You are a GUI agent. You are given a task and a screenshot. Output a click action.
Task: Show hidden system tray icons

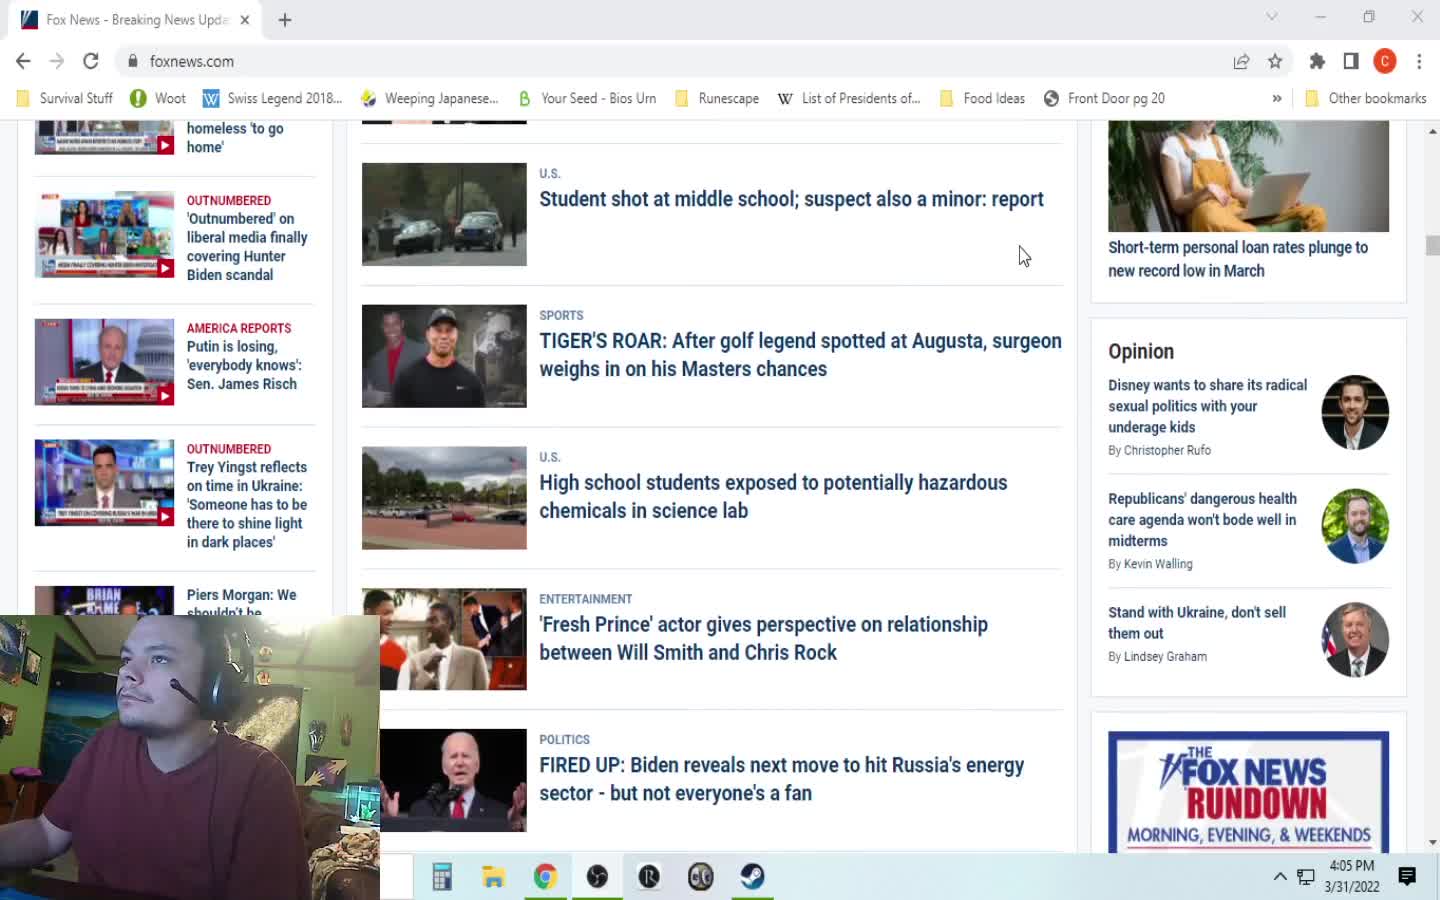coord(1280,877)
